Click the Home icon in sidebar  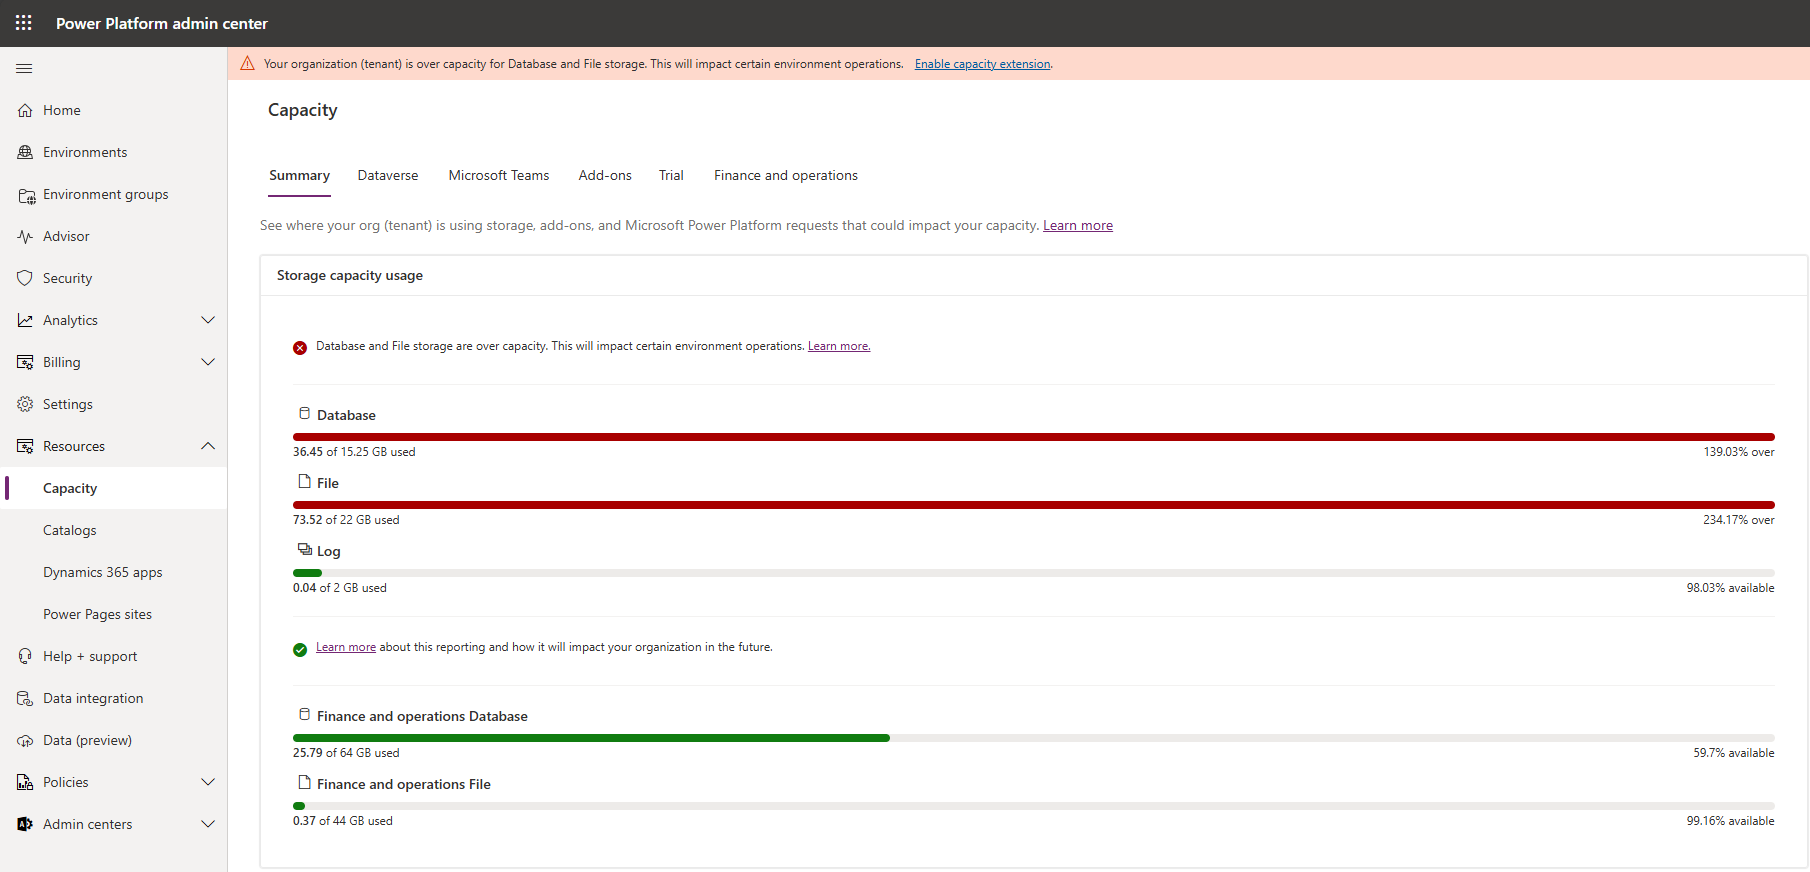point(25,110)
